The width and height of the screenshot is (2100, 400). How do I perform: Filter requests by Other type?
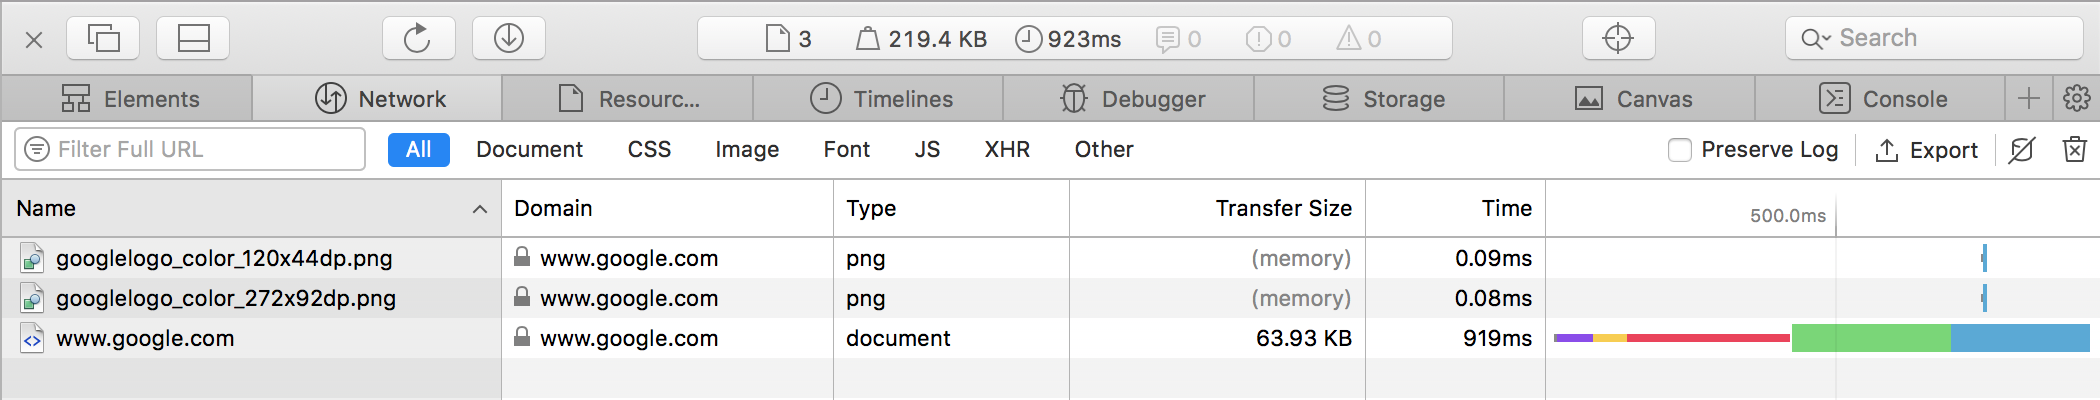(x=1104, y=150)
